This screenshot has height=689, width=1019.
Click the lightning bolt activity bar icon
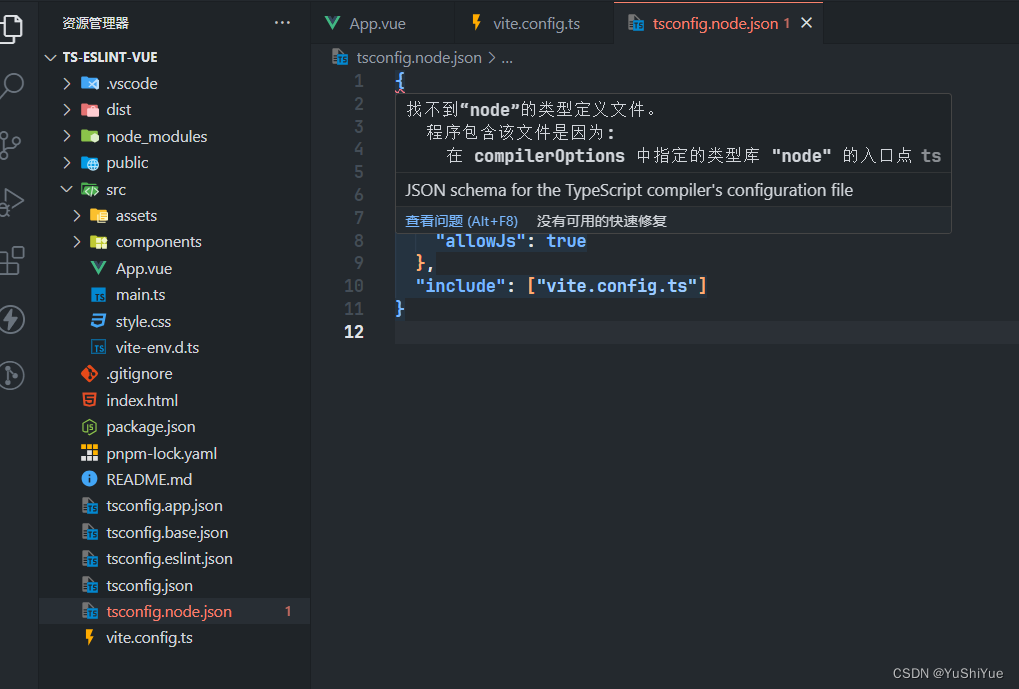click(x=11, y=320)
